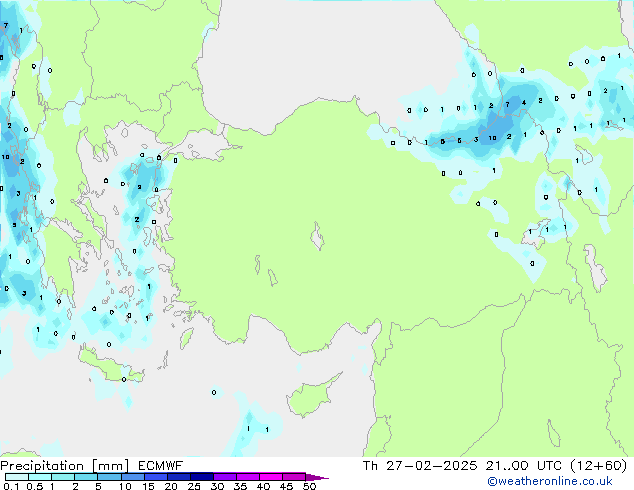Click the purple arrow beyond 50 mm on the legend
The image size is (634, 490).
[317, 477]
